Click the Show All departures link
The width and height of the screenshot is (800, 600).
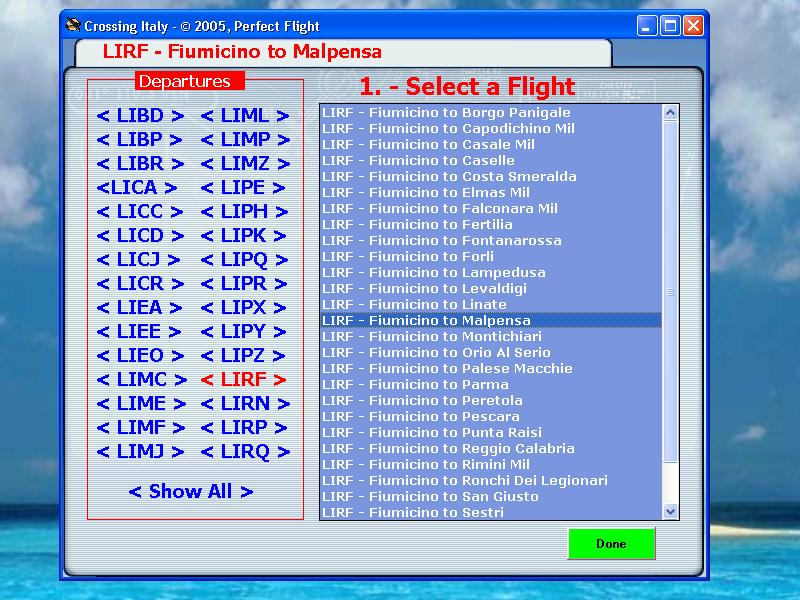[x=191, y=491]
